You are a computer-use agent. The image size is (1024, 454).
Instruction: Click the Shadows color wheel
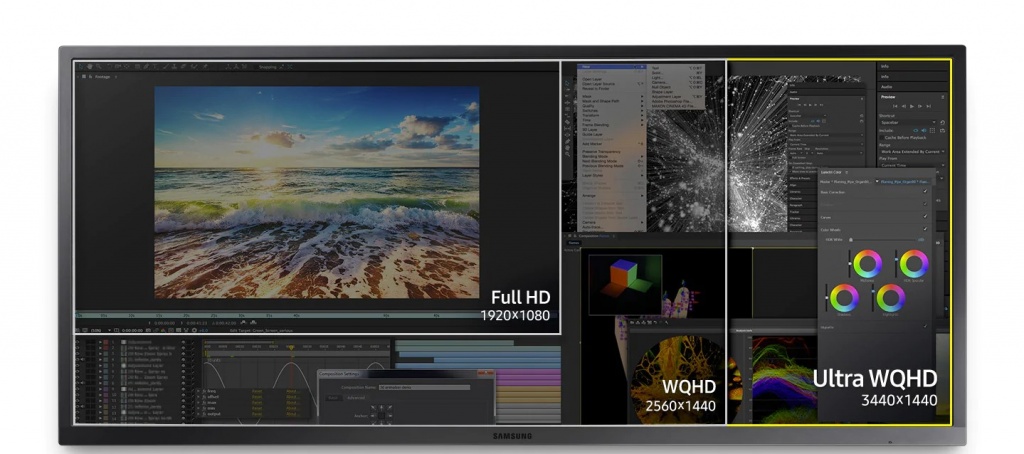843,297
